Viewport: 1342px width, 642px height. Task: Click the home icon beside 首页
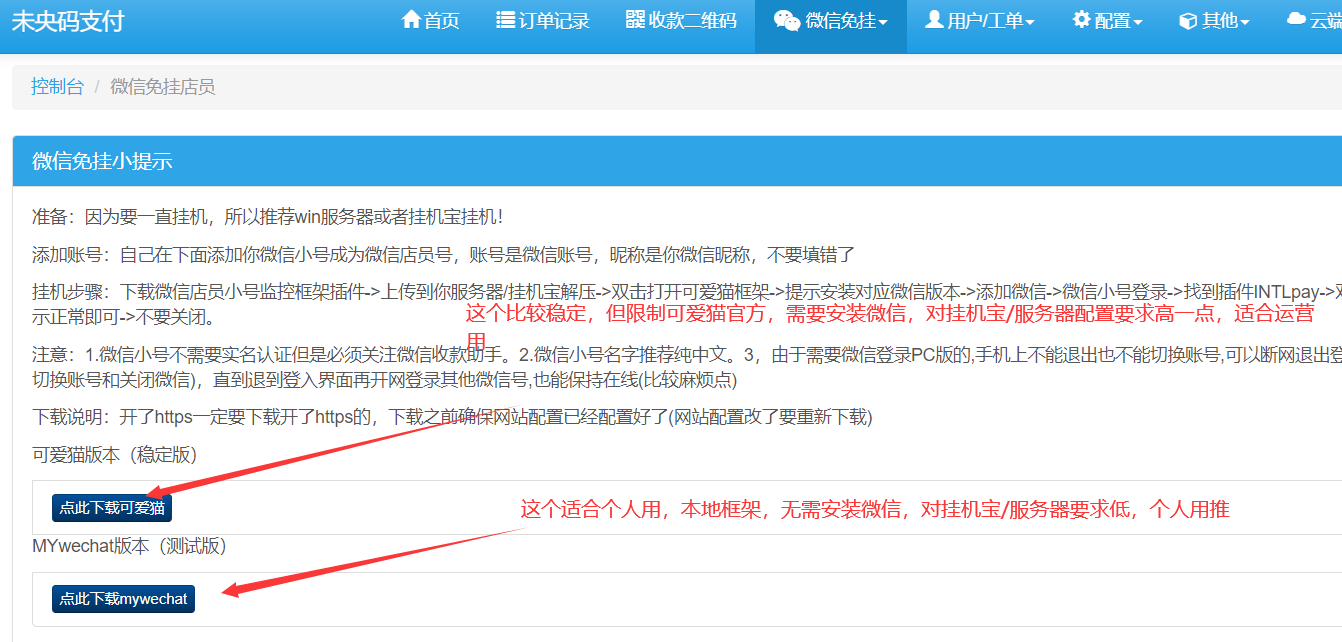(411, 20)
